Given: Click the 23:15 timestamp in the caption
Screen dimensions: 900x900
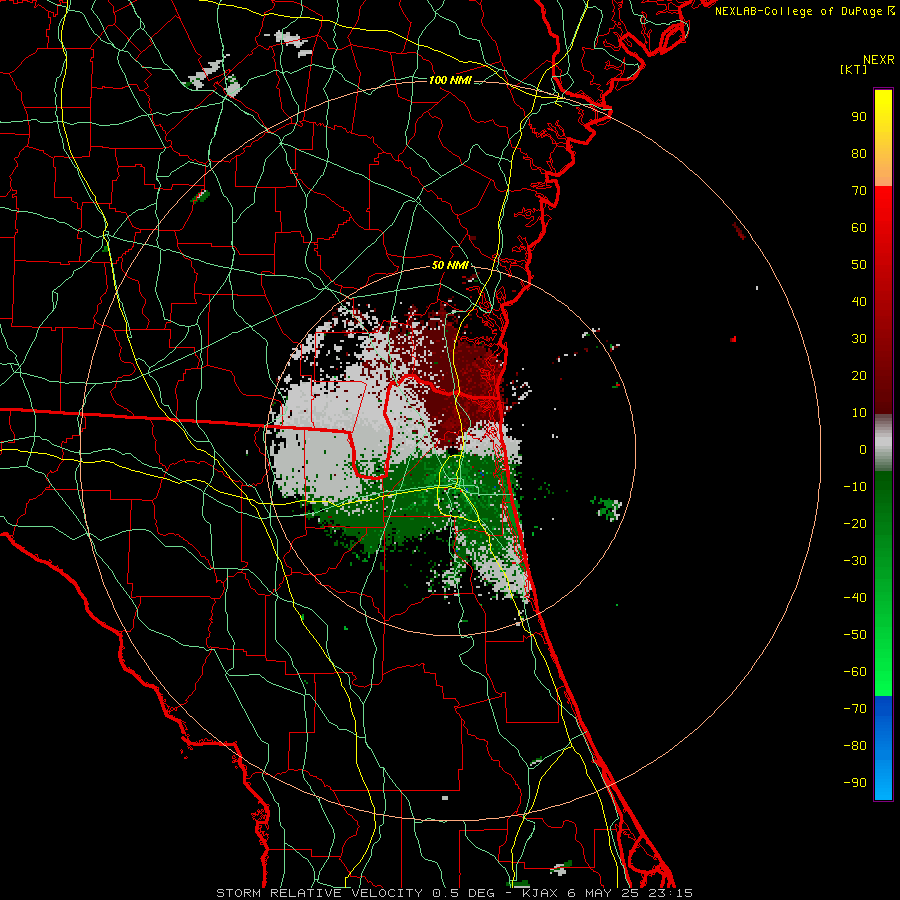Looking at the screenshot, I should point(670,893).
